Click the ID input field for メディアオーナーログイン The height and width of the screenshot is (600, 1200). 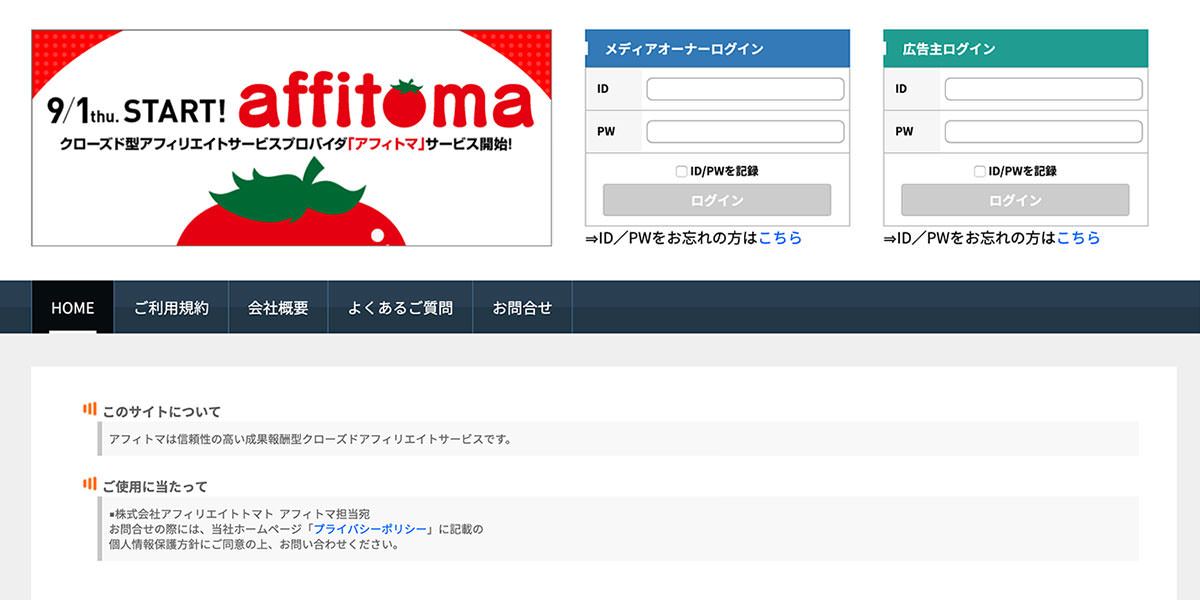(x=744, y=88)
